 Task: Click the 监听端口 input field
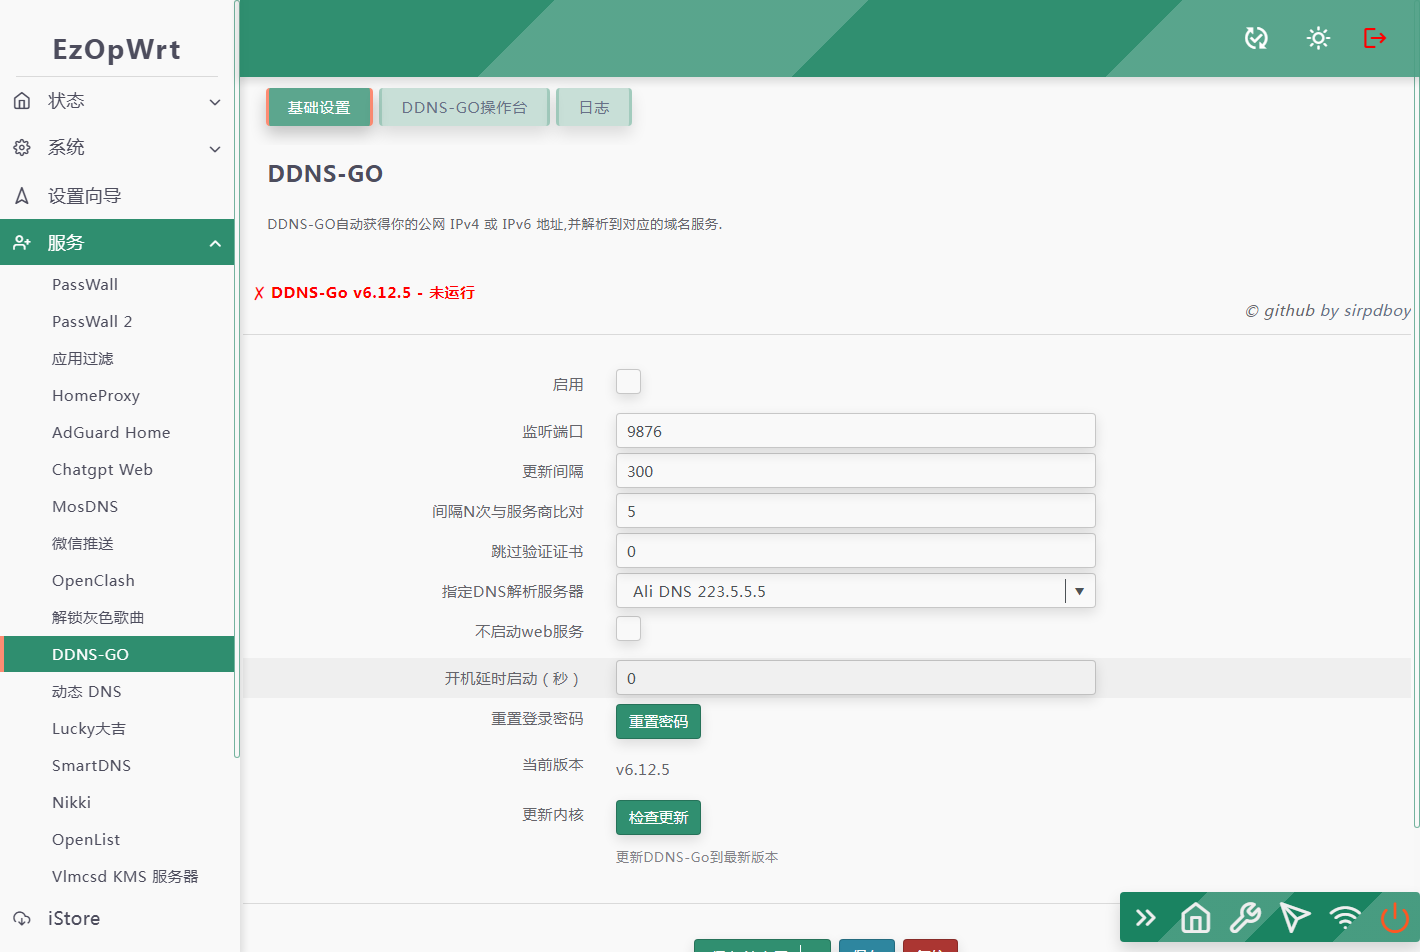pos(856,431)
